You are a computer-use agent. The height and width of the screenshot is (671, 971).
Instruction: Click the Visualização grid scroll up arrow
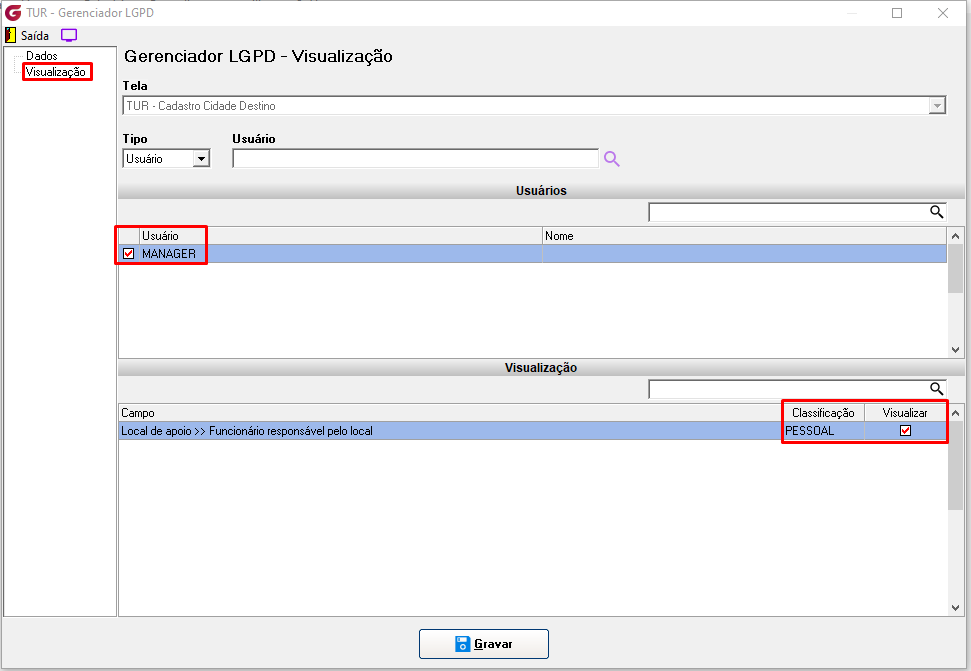point(955,413)
